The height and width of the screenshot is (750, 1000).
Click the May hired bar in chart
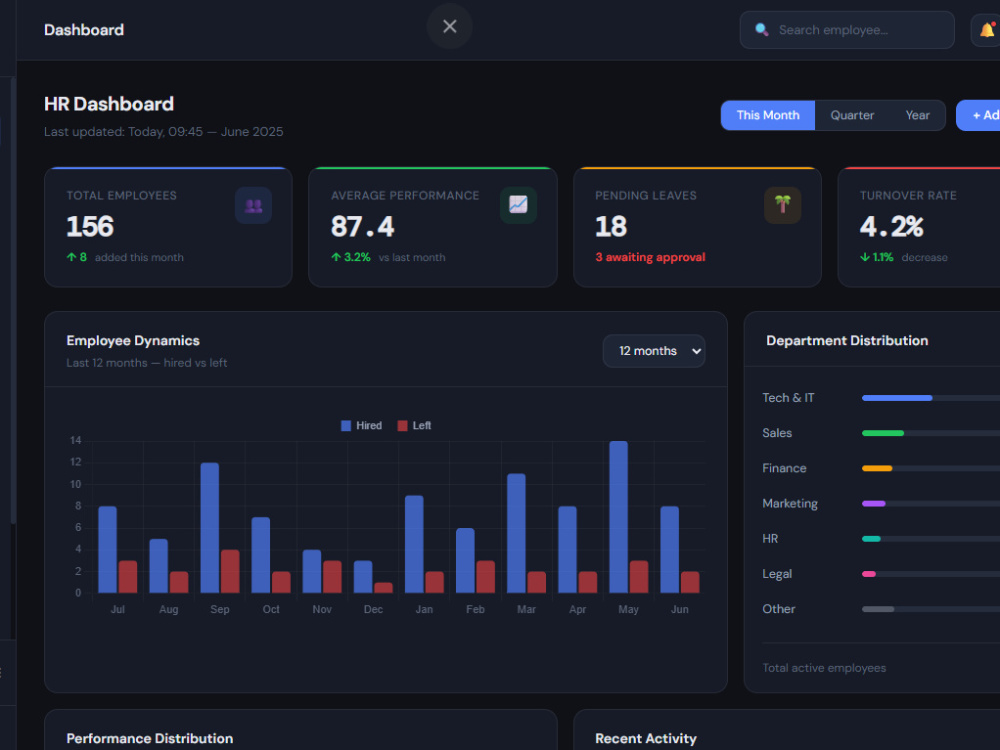(619, 517)
